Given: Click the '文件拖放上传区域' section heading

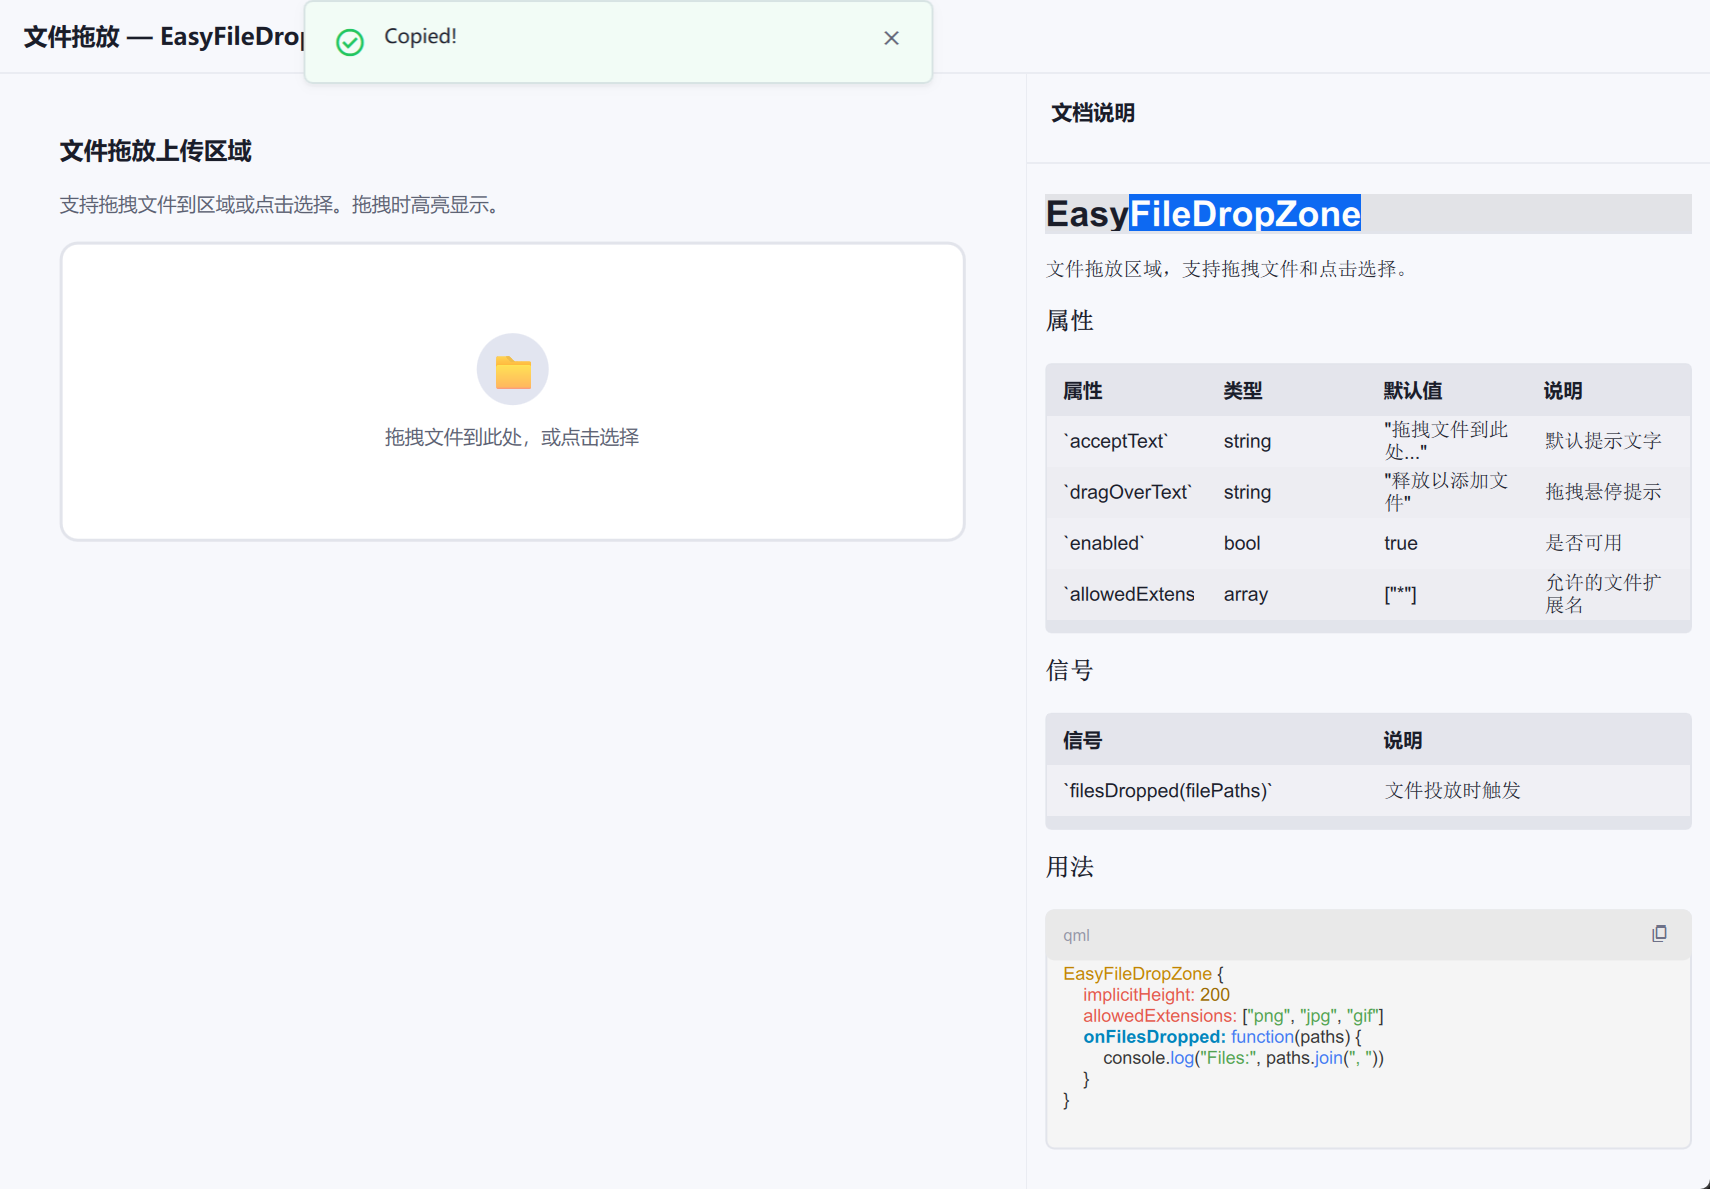Looking at the screenshot, I should click(156, 151).
